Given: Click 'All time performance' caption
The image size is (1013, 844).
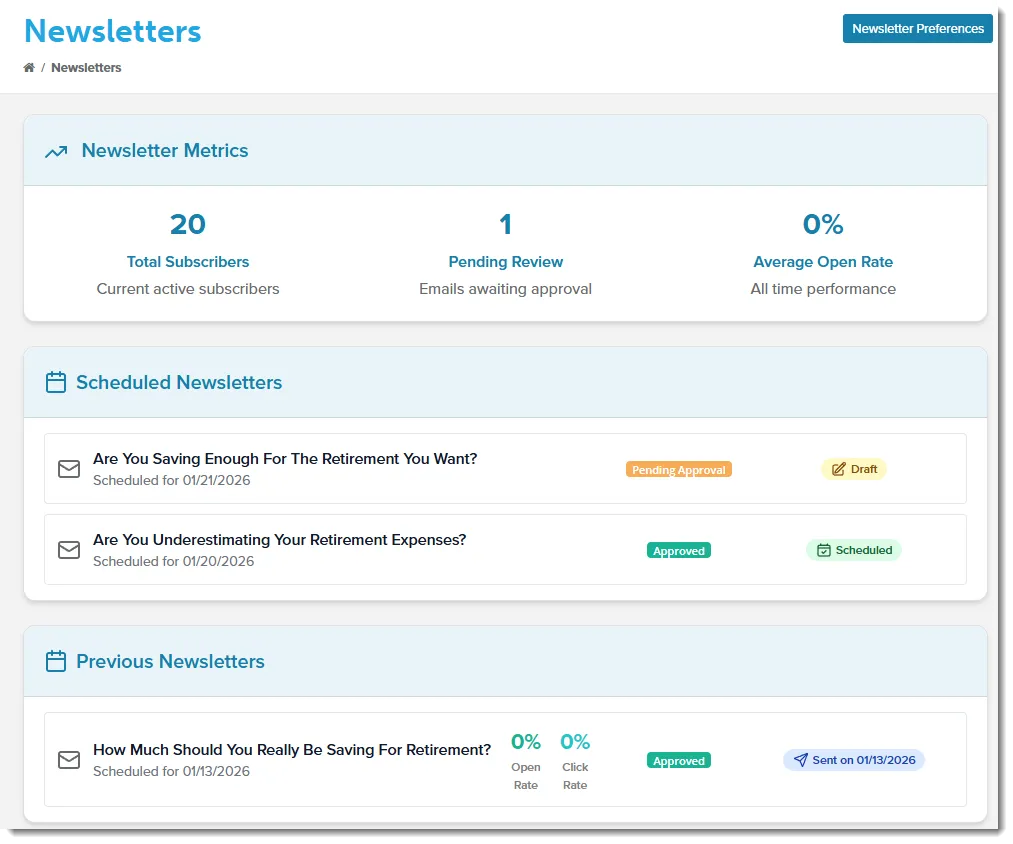Looking at the screenshot, I should [822, 289].
